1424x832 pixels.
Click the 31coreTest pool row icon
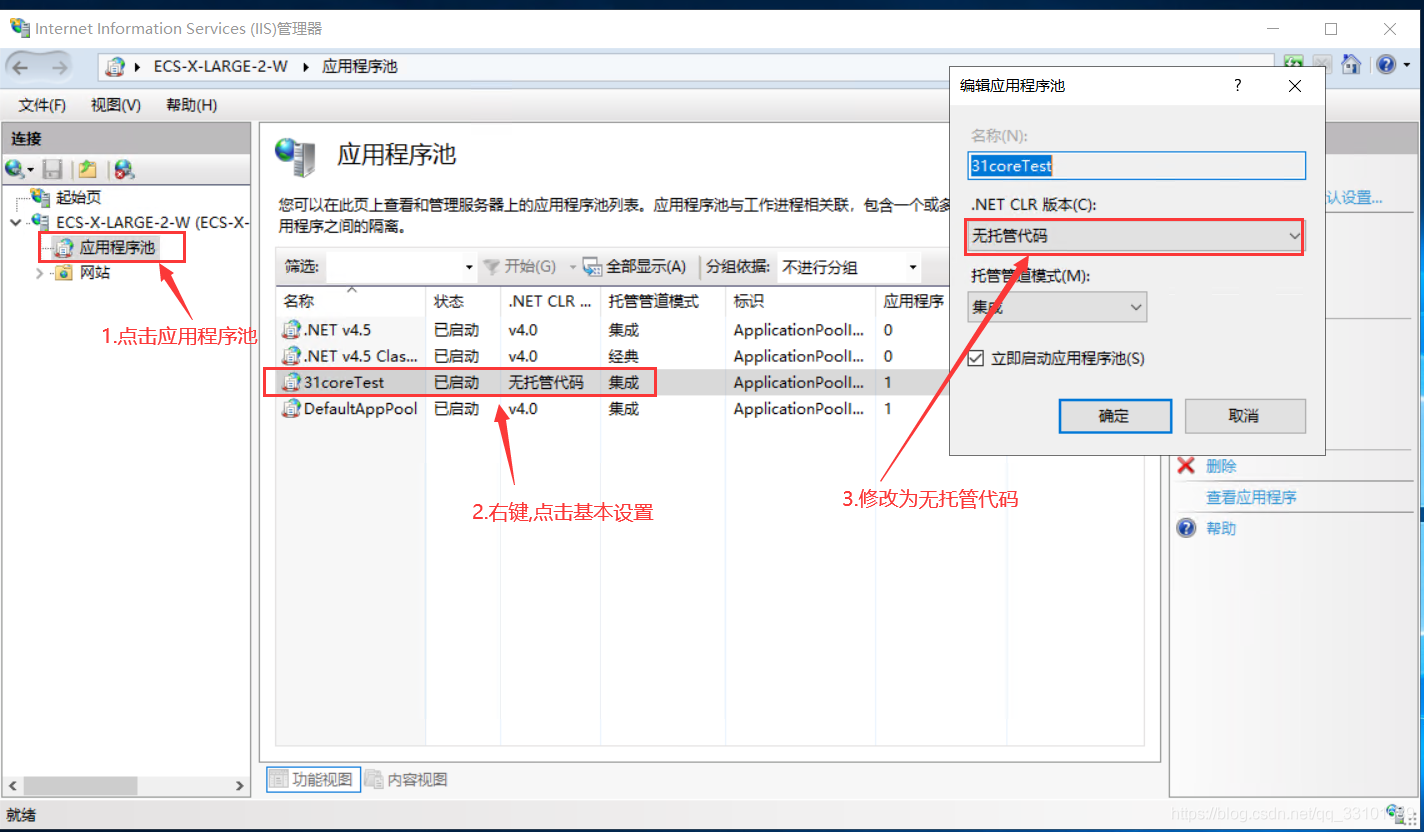291,382
